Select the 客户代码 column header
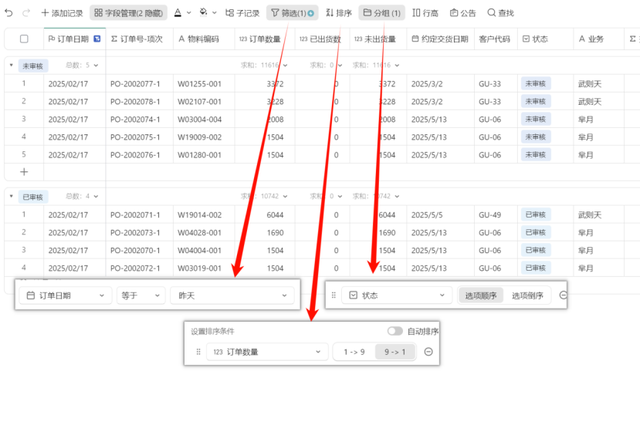The image size is (640, 422). click(x=496, y=39)
